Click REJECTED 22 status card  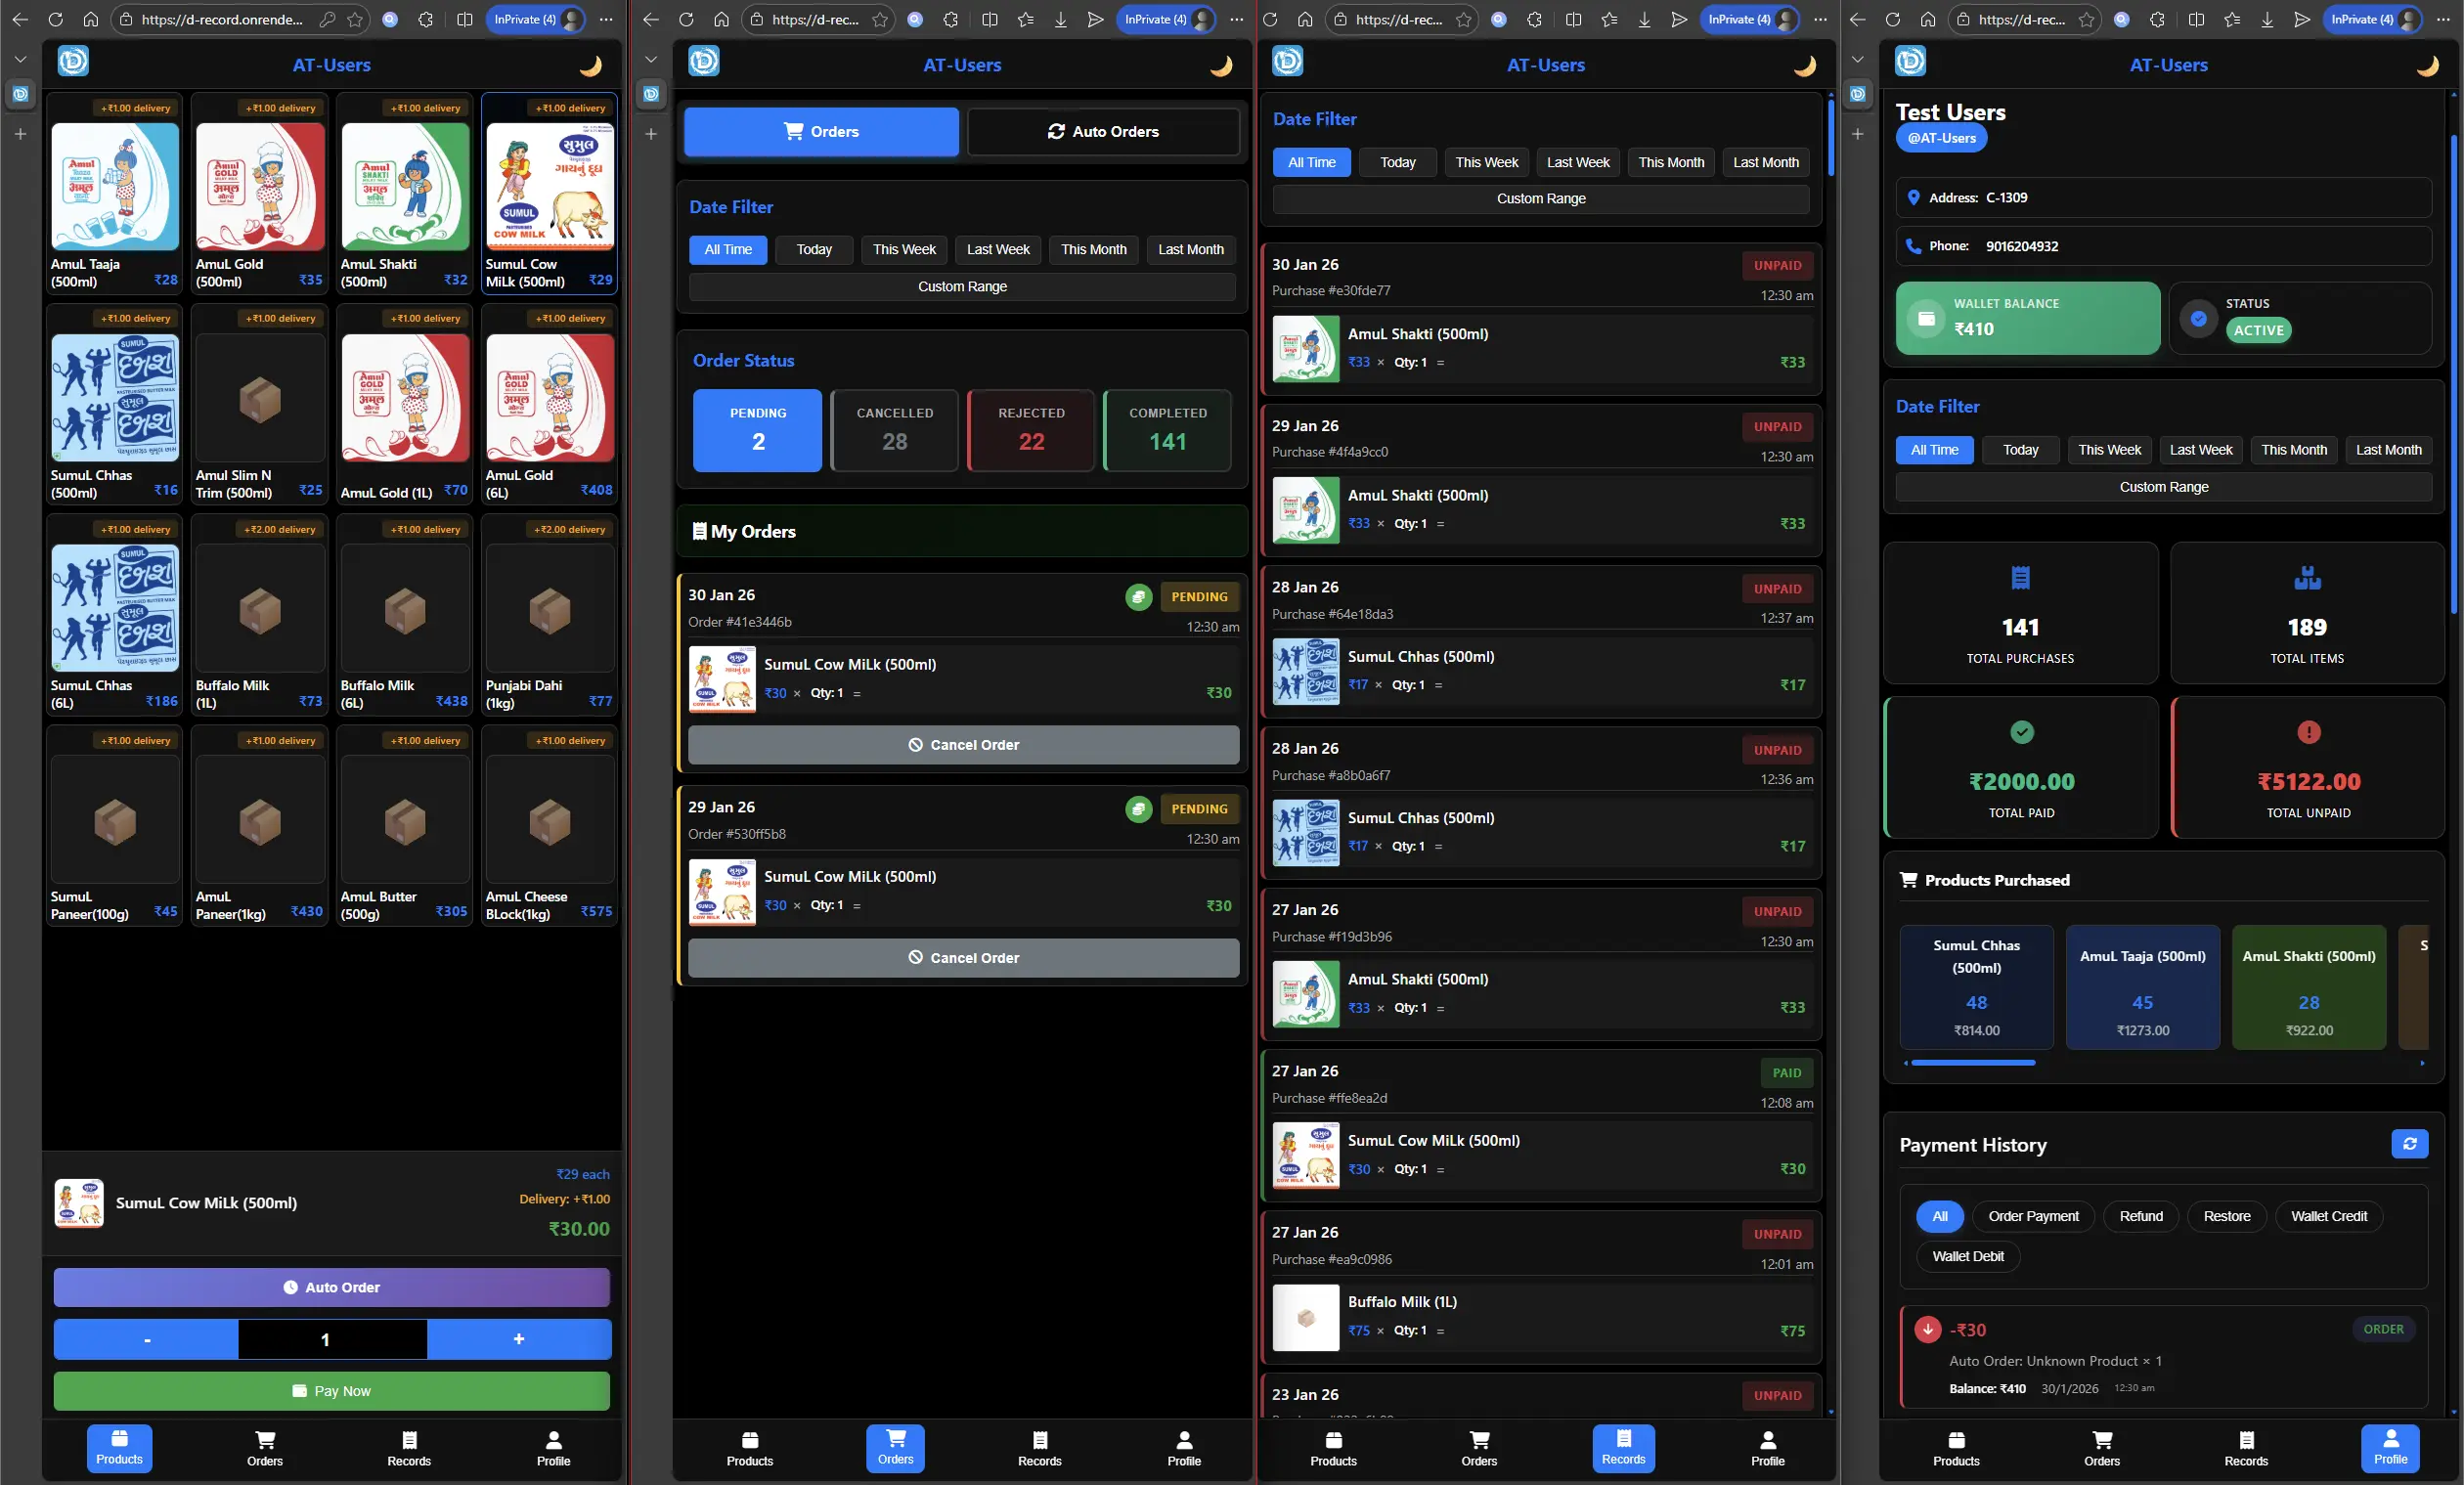(x=1031, y=430)
